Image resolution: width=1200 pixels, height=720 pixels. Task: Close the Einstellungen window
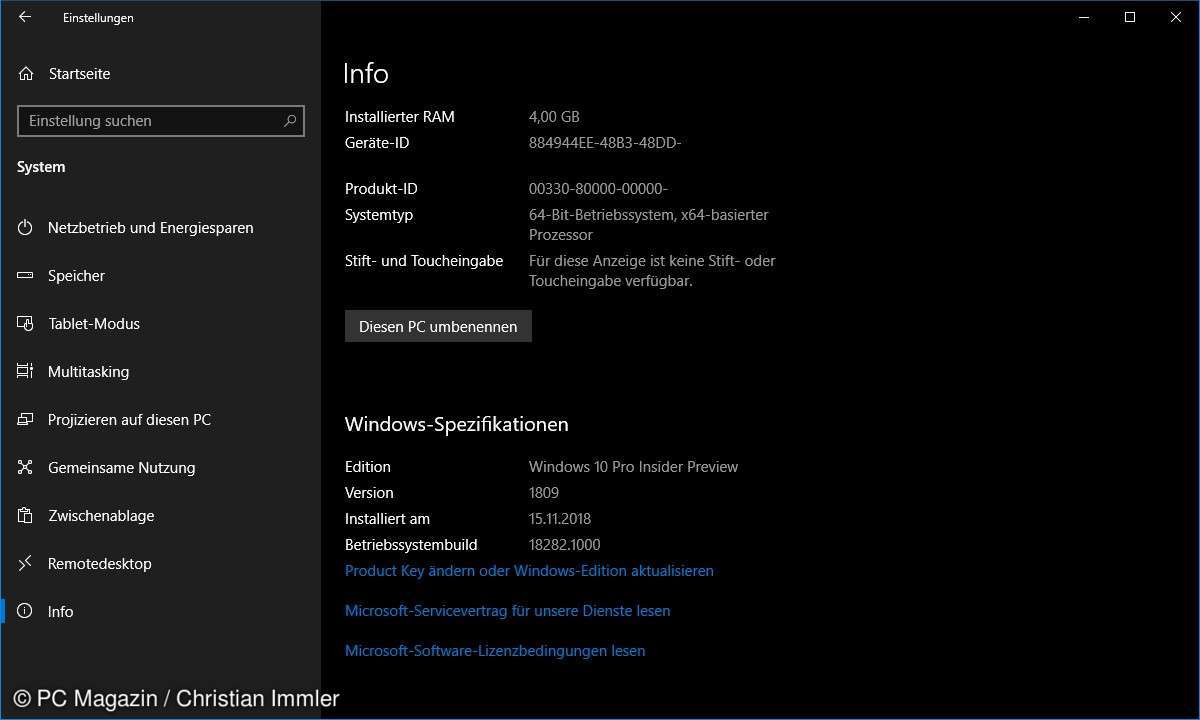point(1176,17)
